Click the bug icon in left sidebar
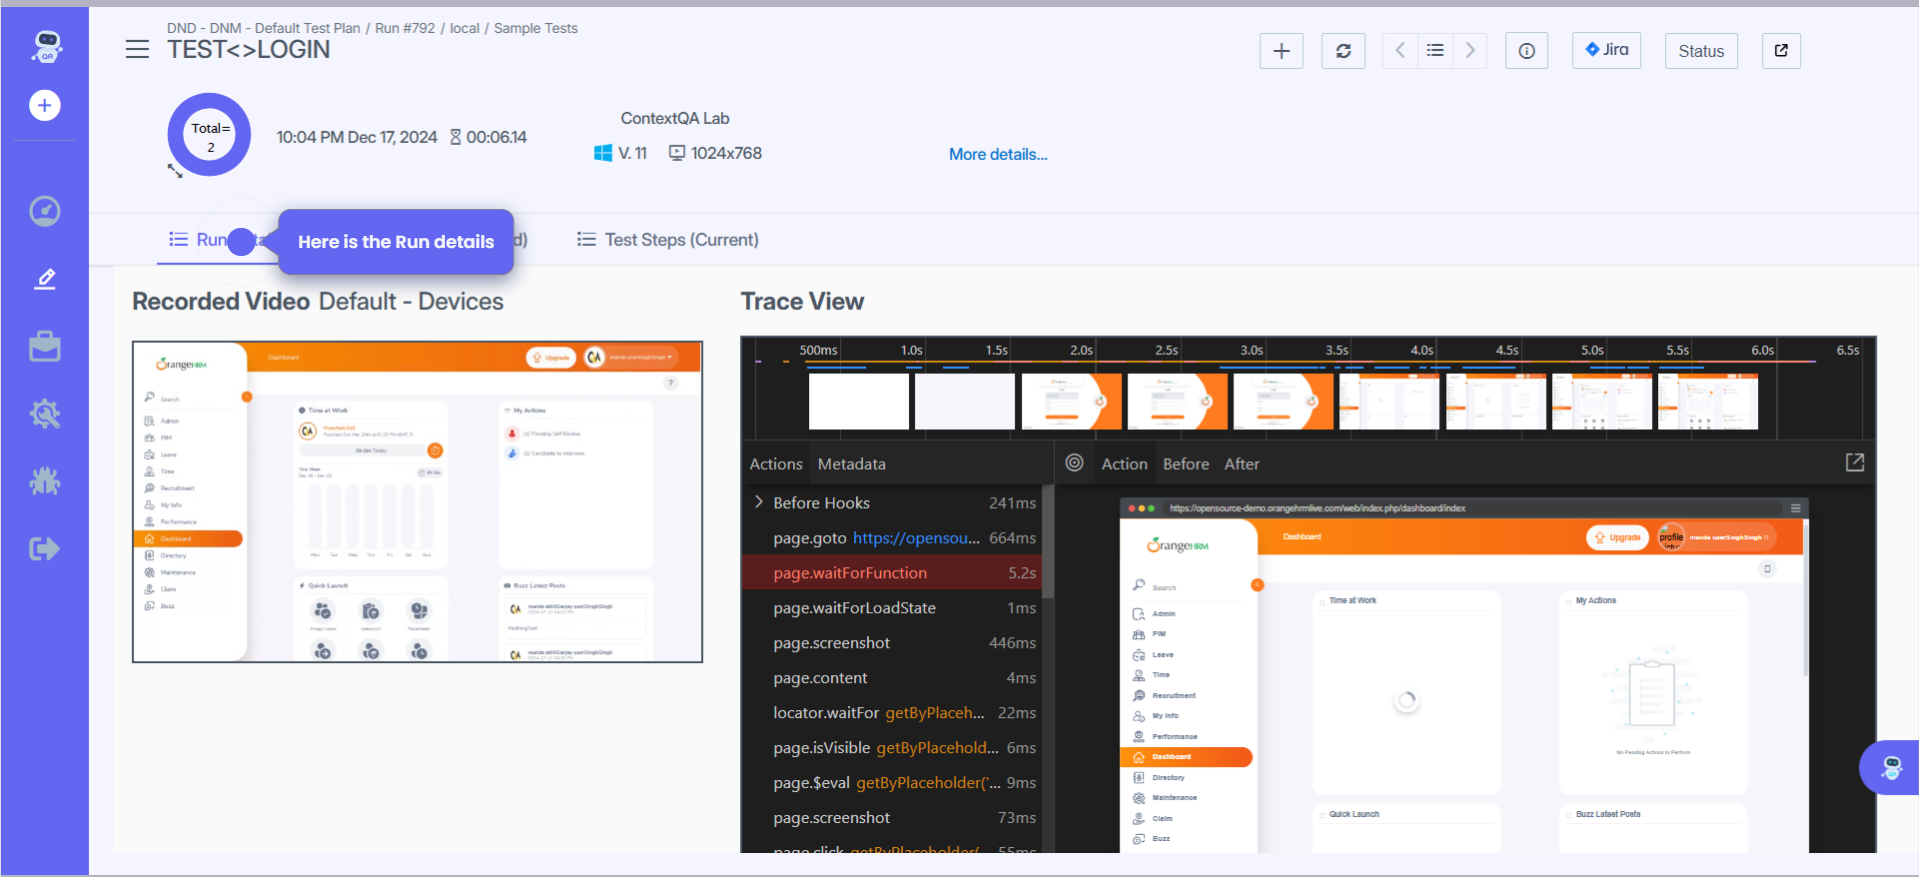Viewport: 1919px width, 877px height. click(x=45, y=481)
